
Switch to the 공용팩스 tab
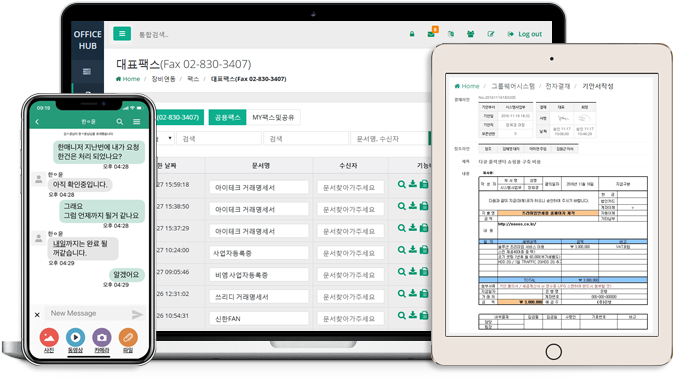(227, 117)
